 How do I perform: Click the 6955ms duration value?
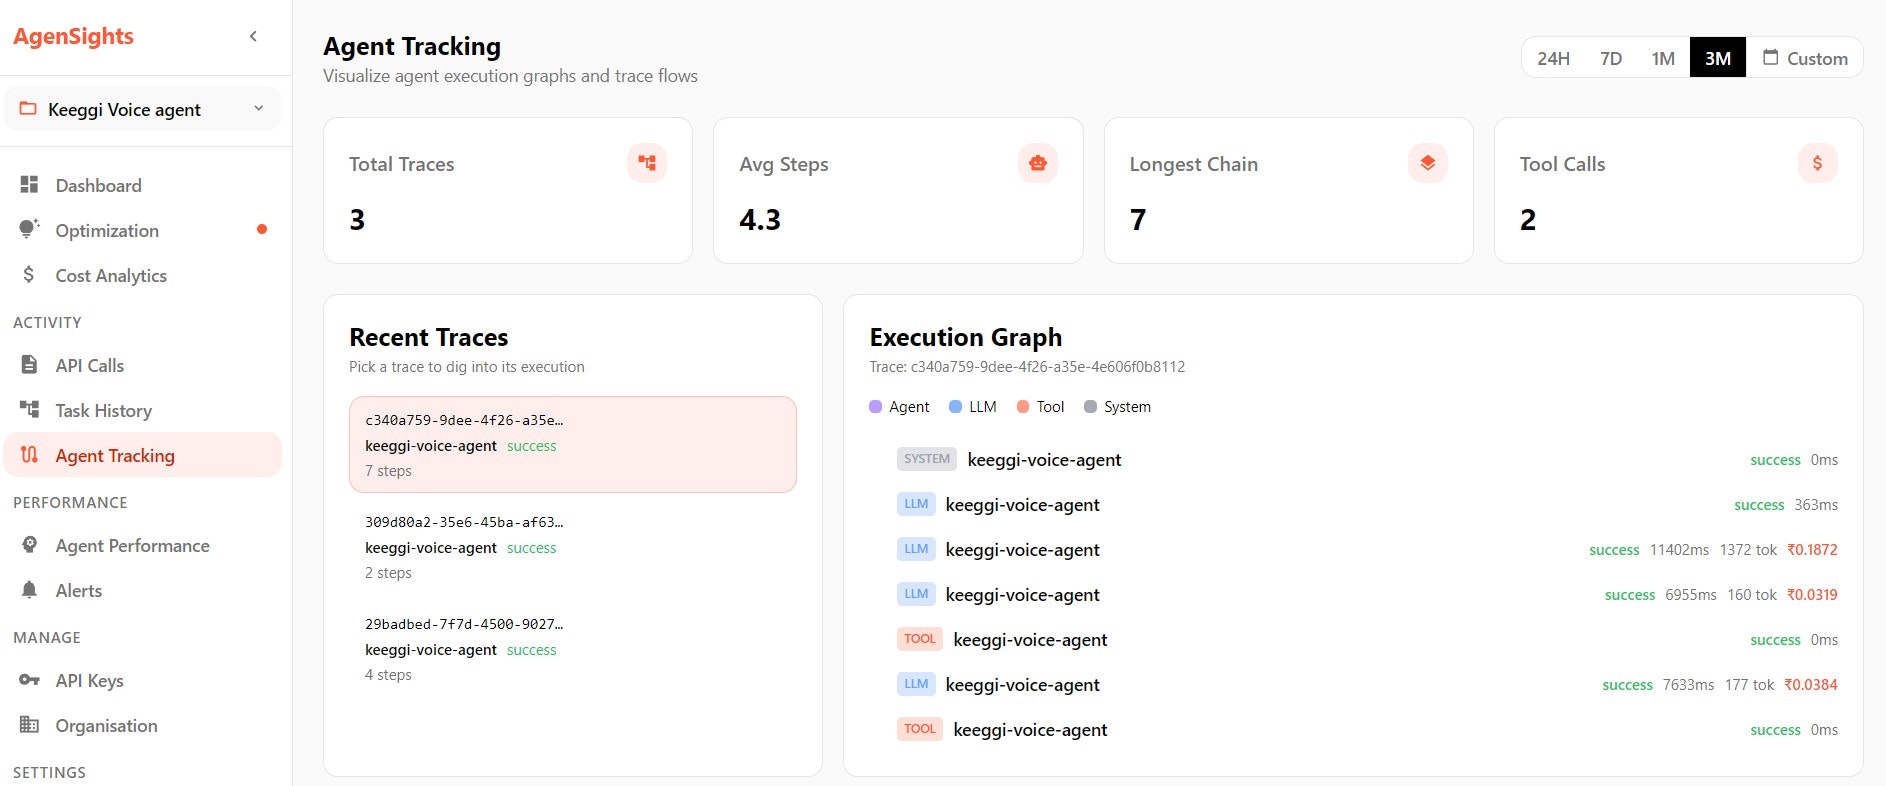click(x=1691, y=594)
